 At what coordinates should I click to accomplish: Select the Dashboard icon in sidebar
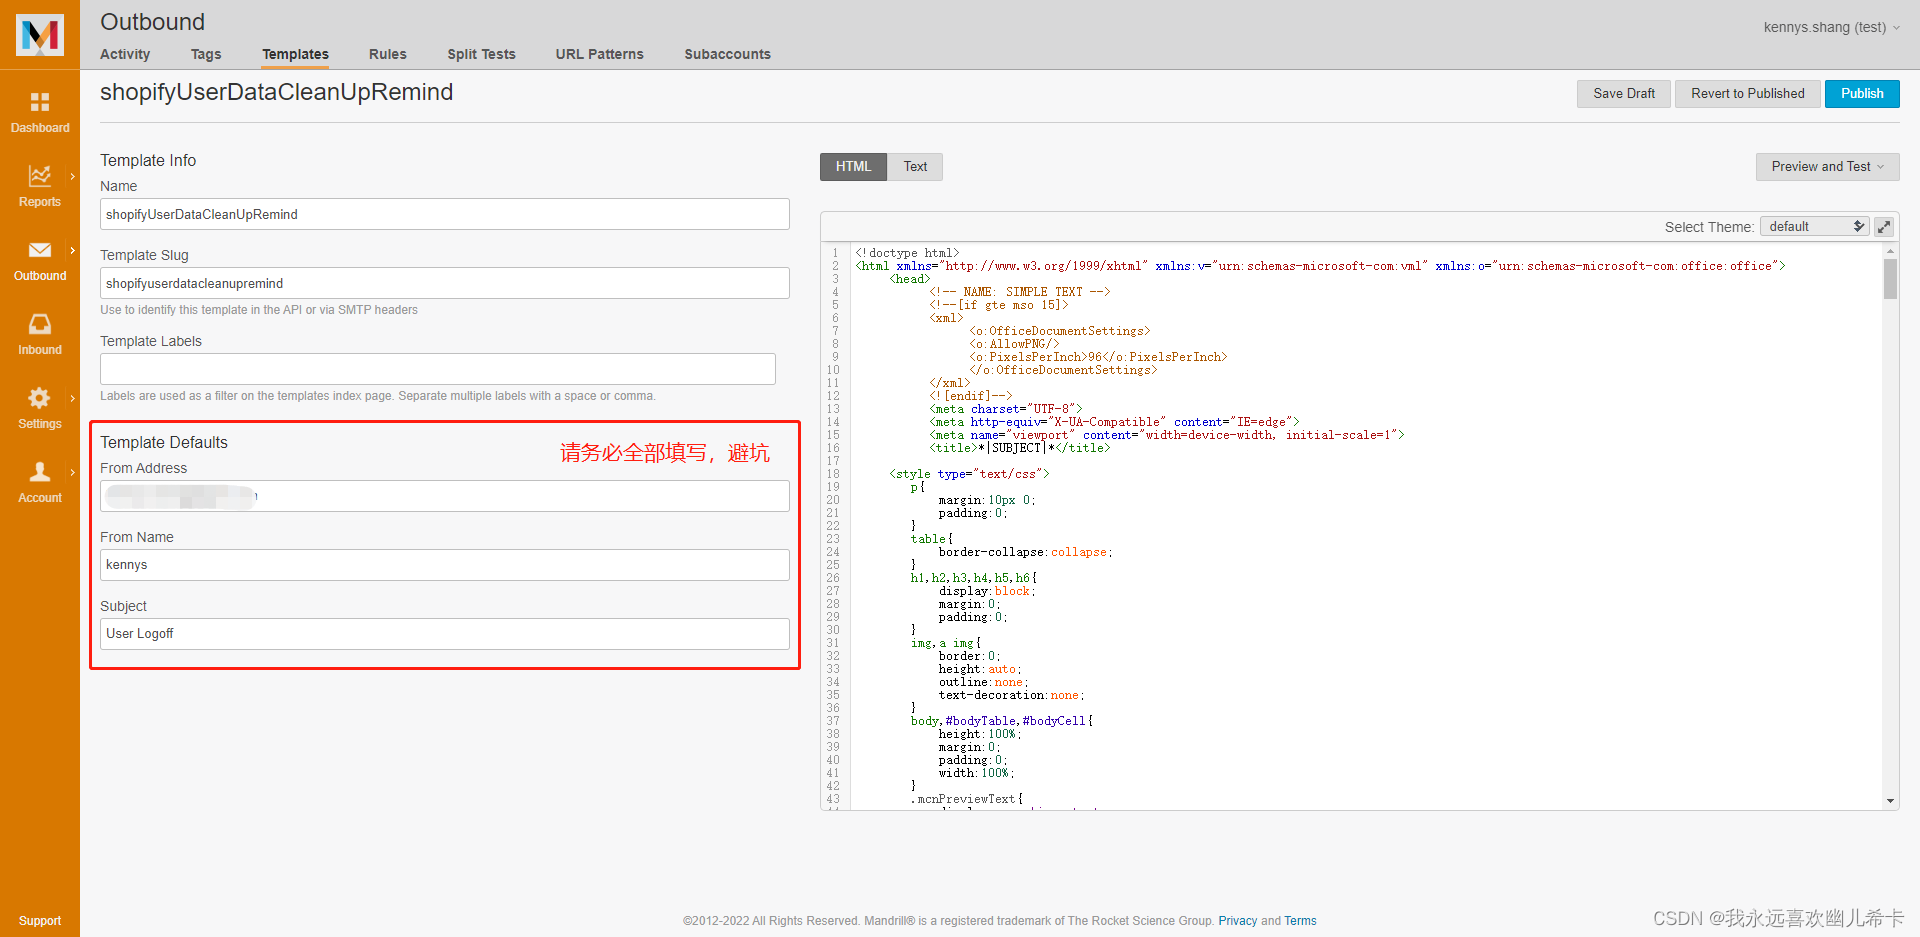point(40,104)
